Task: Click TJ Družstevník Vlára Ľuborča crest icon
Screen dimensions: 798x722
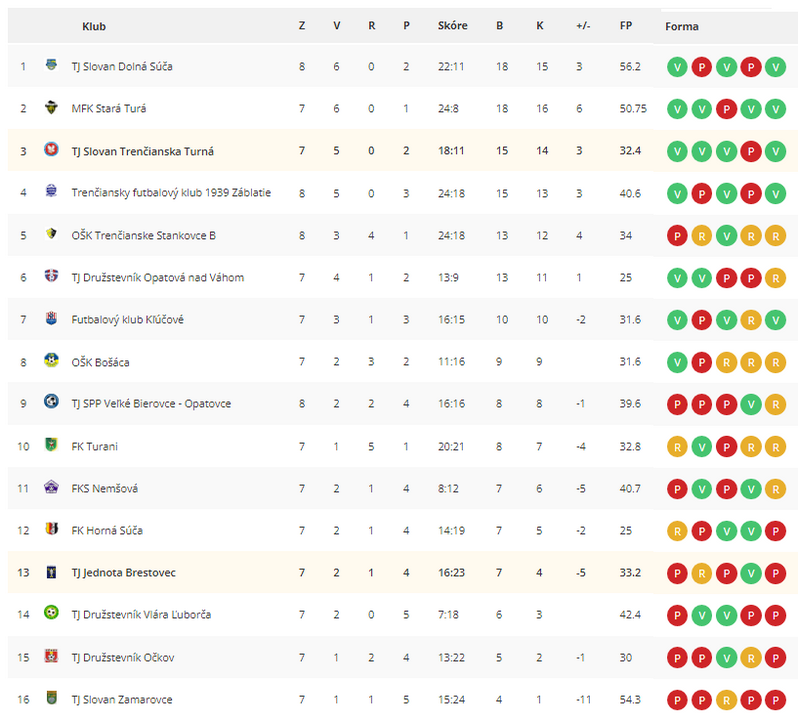Action: pyautogui.click(x=51, y=613)
